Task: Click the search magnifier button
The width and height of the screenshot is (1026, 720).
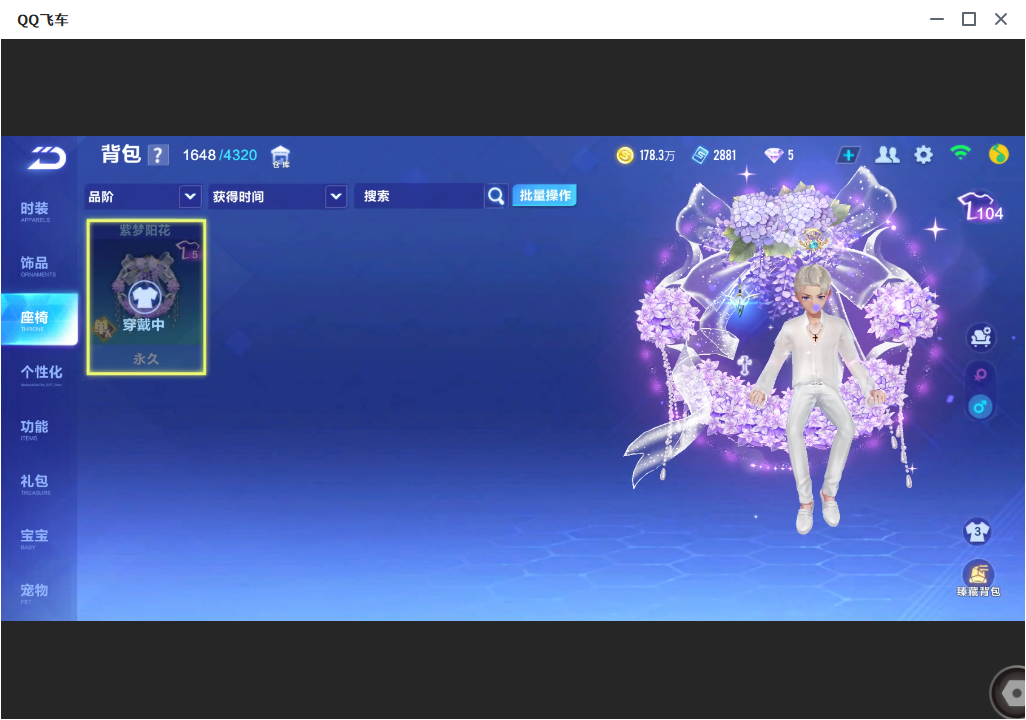Action: [x=496, y=196]
